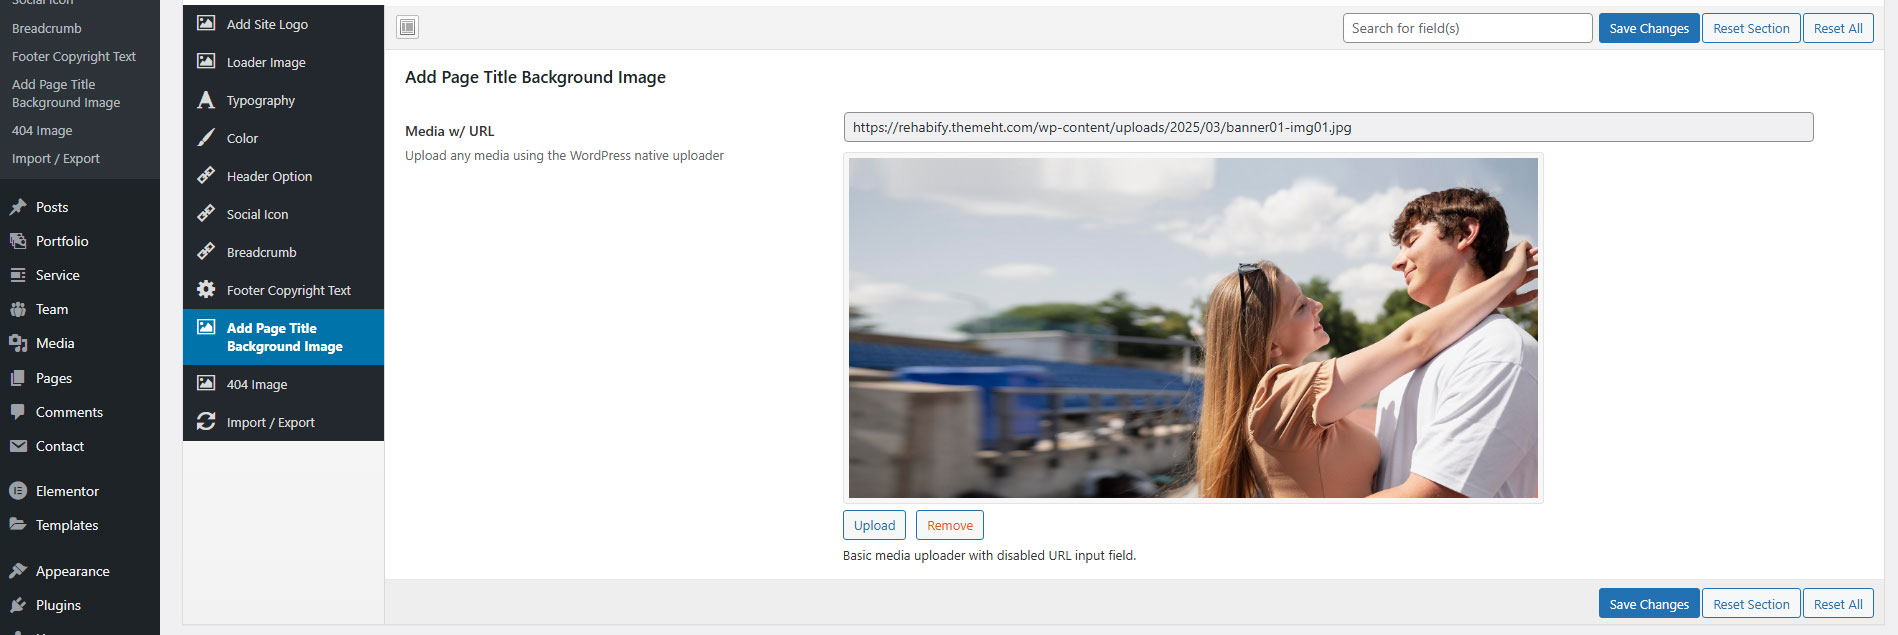Click the Add Site Logo image icon
1898x635 pixels.
206,23
